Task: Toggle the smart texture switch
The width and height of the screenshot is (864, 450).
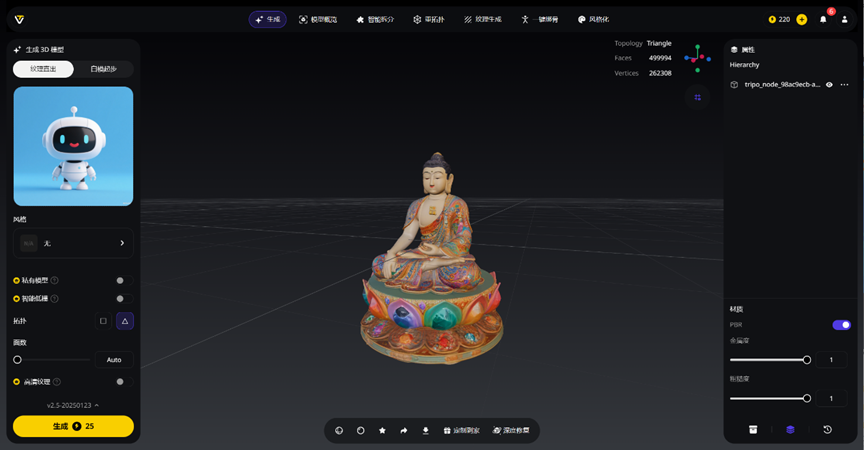Action: (x=124, y=299)
